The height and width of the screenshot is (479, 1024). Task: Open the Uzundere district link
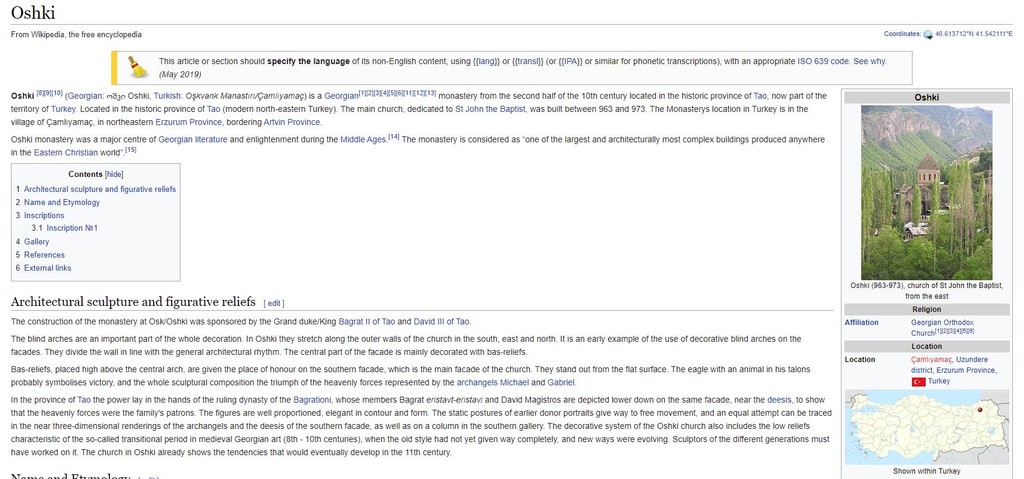click(950, 365)
